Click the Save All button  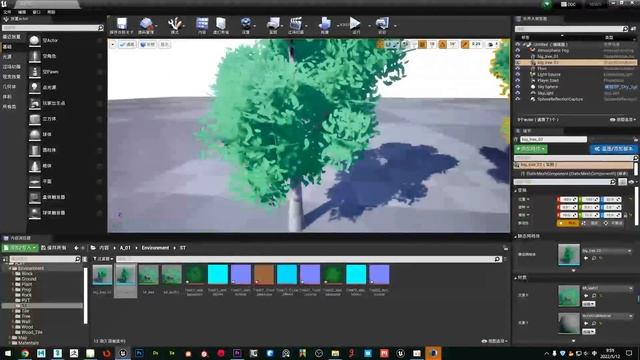coord(53,248)
